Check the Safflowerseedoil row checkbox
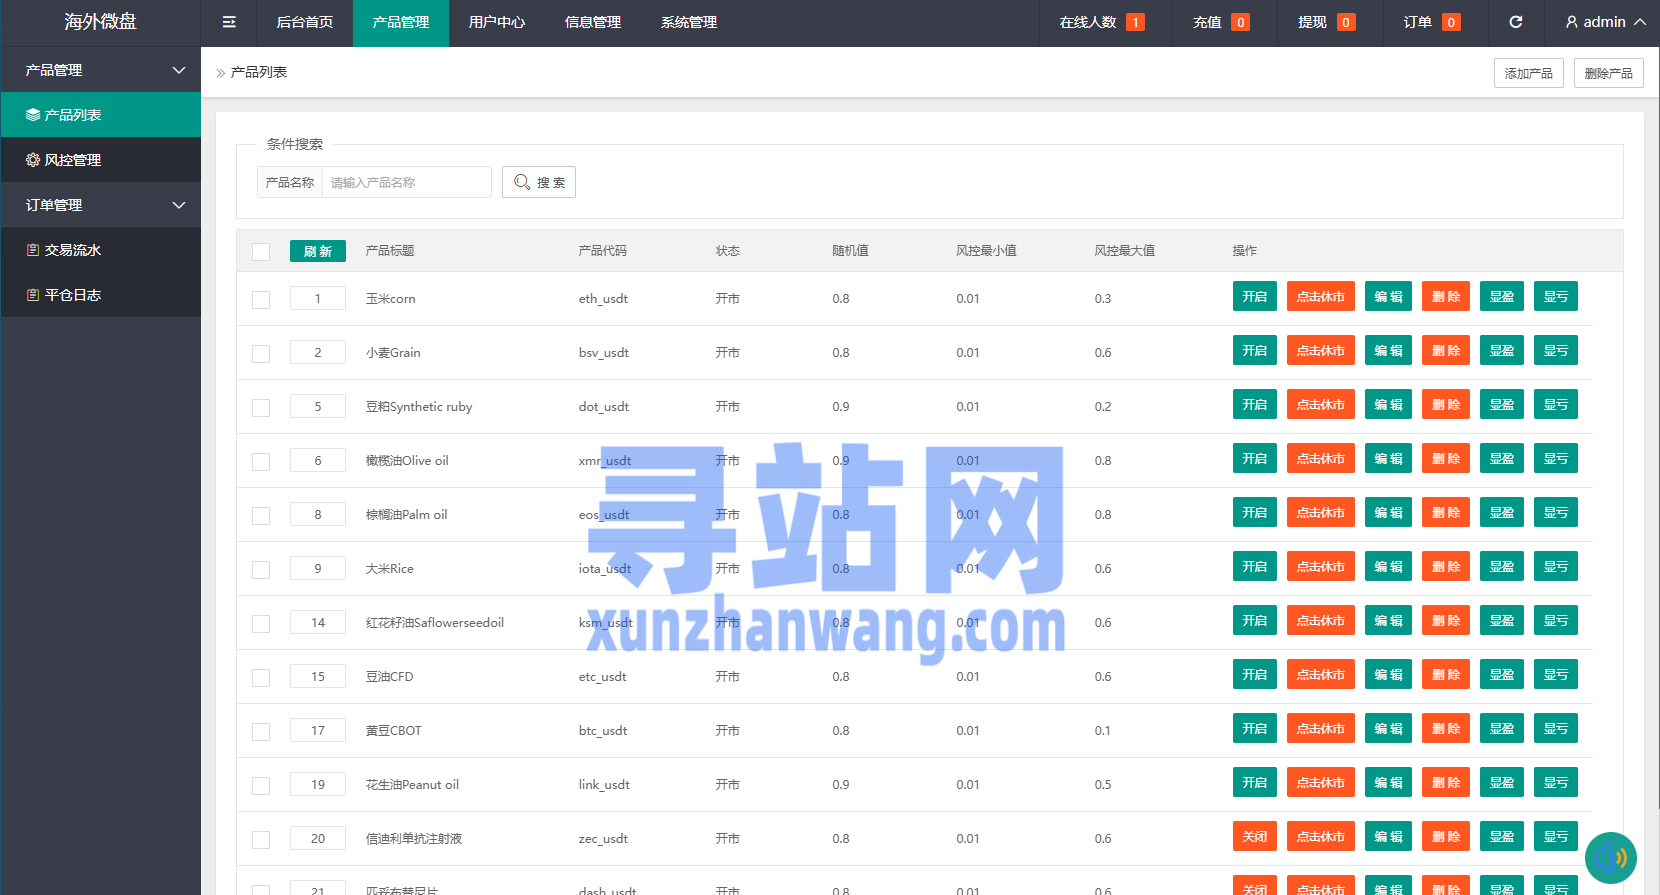 coord(261,624)
